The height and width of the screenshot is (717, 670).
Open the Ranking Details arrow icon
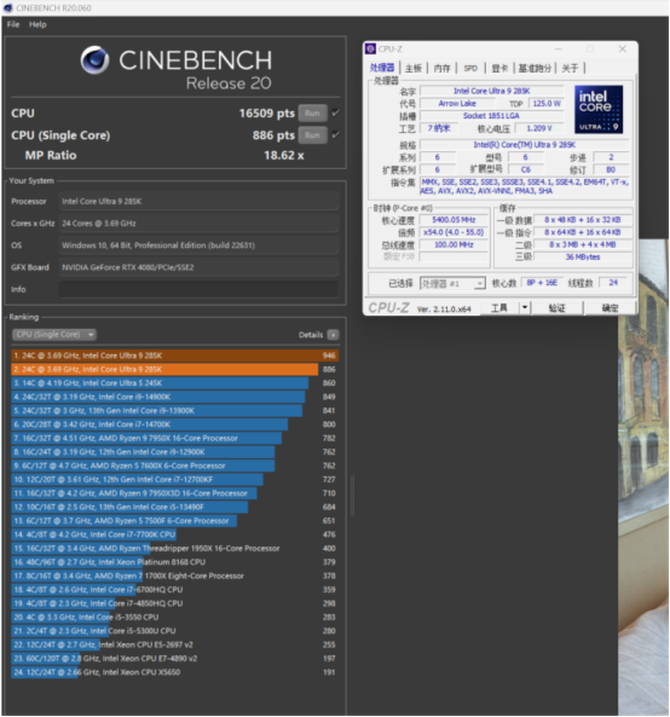[x=333, y=335]
